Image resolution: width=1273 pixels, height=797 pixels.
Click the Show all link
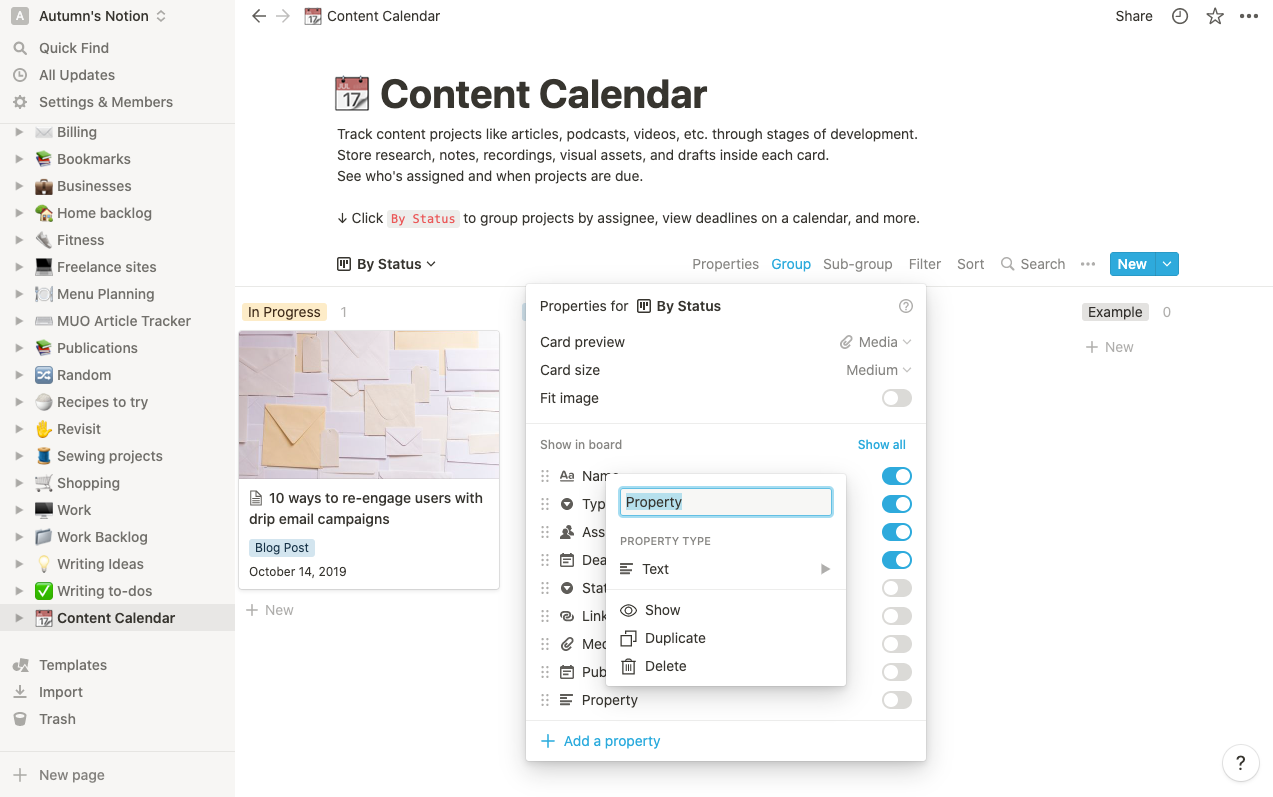[881, 444]
